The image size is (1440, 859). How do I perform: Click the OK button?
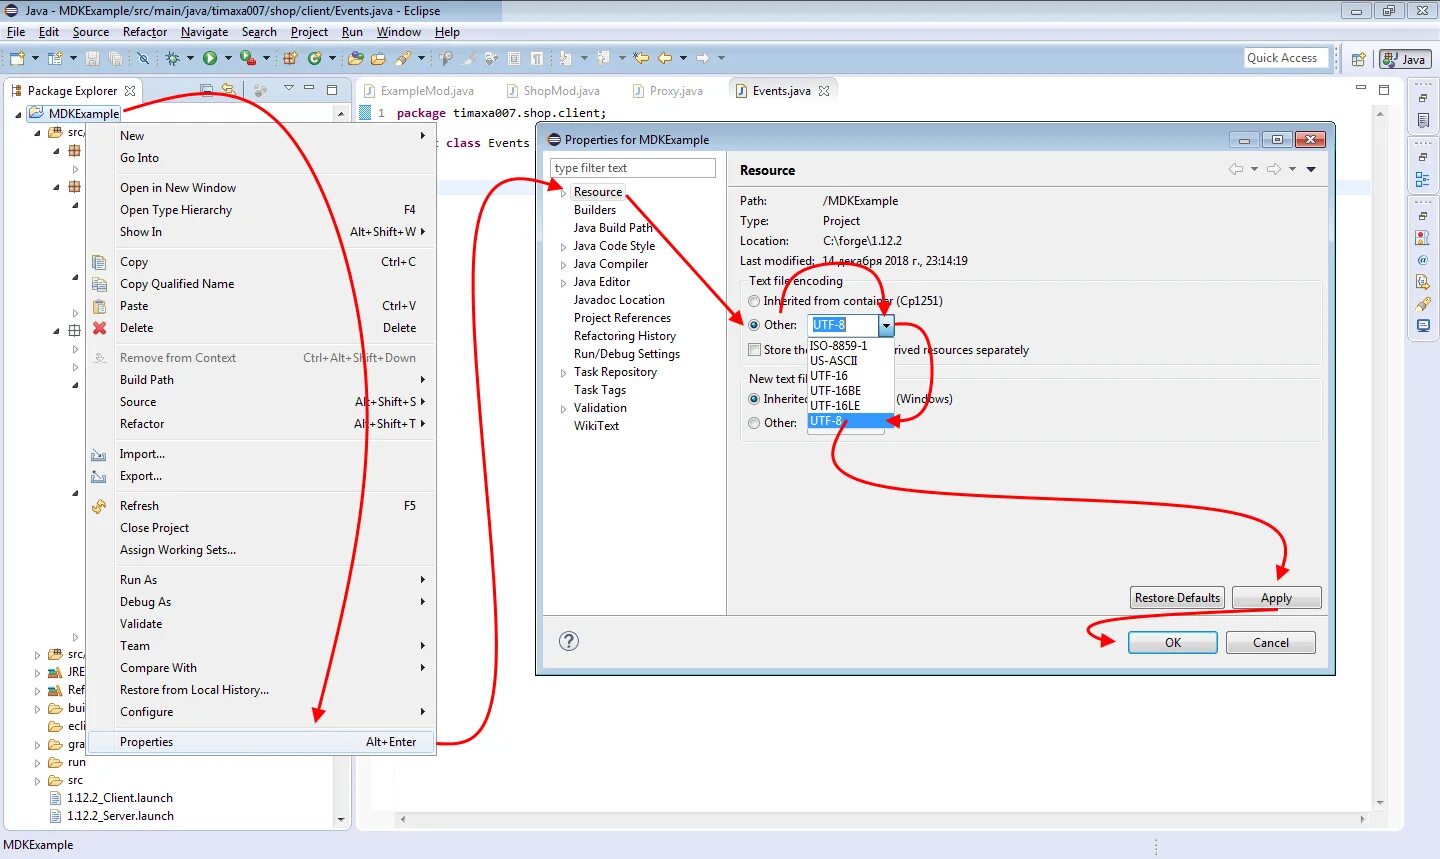coord(1173,643)
